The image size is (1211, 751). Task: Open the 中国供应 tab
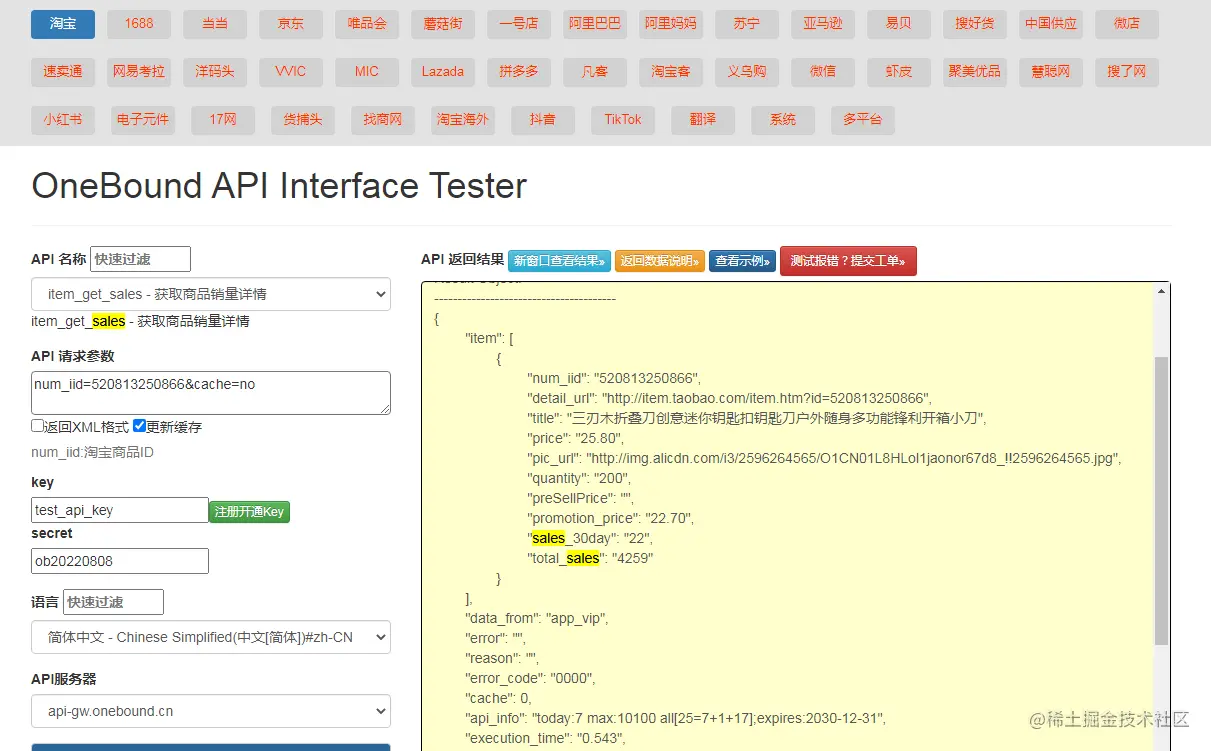1051,24
